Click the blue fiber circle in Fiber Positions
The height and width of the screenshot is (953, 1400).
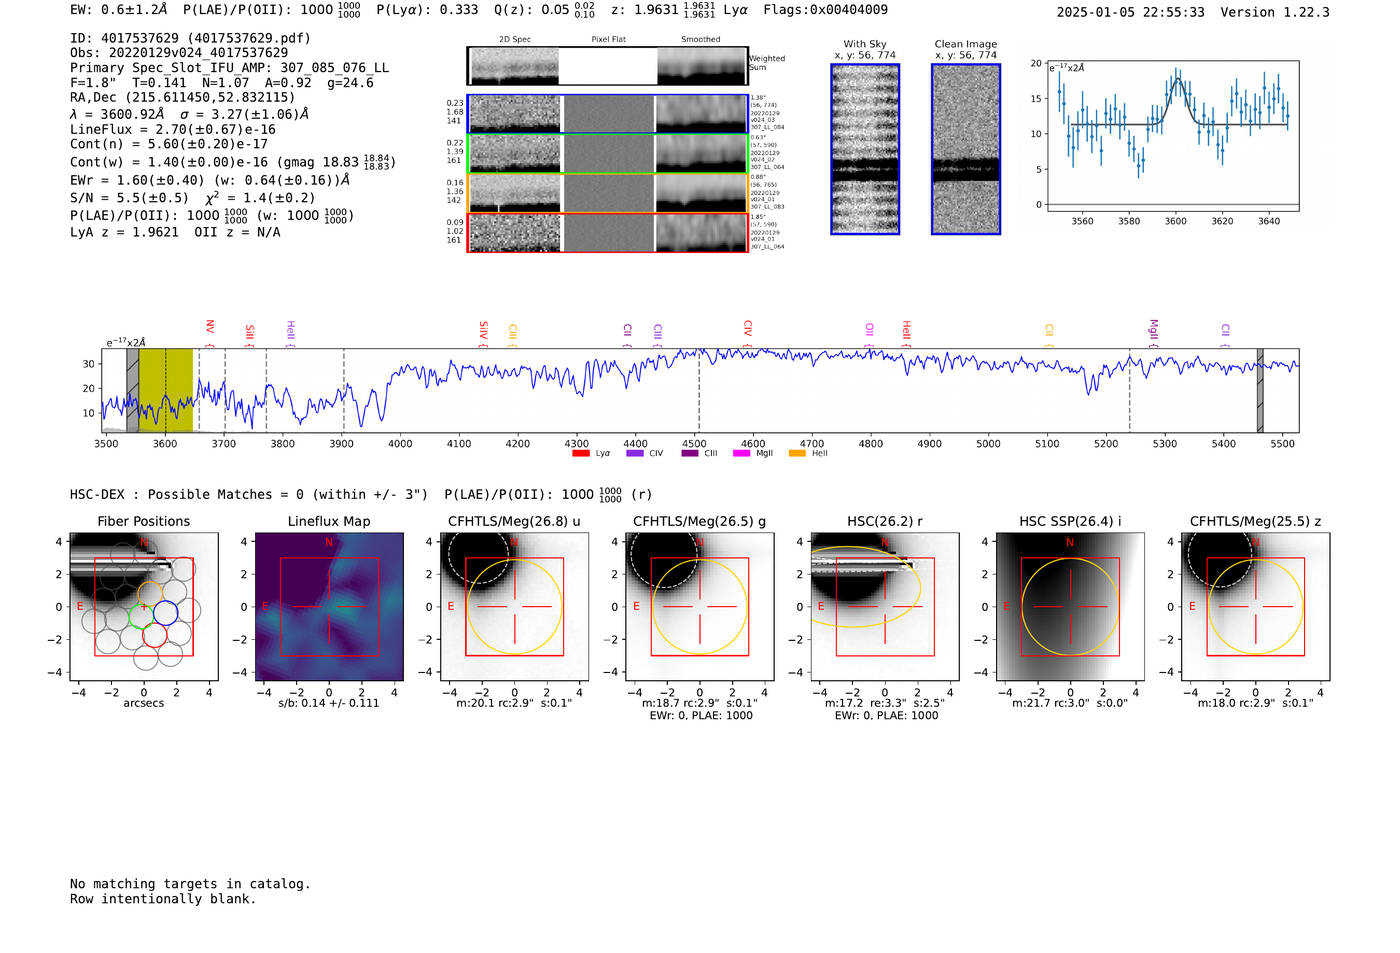(x=165, y=613)
